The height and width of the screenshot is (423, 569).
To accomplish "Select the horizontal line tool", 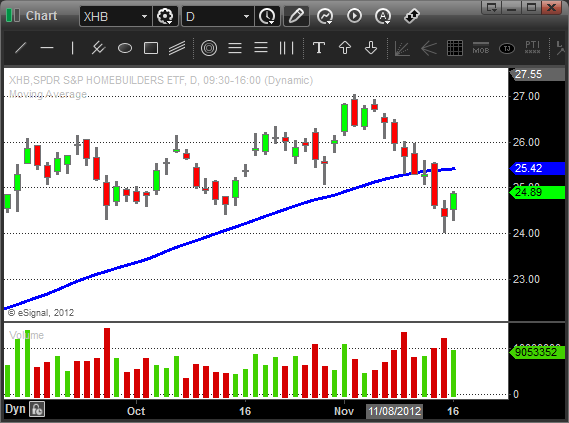I will [x=47, y=48].
